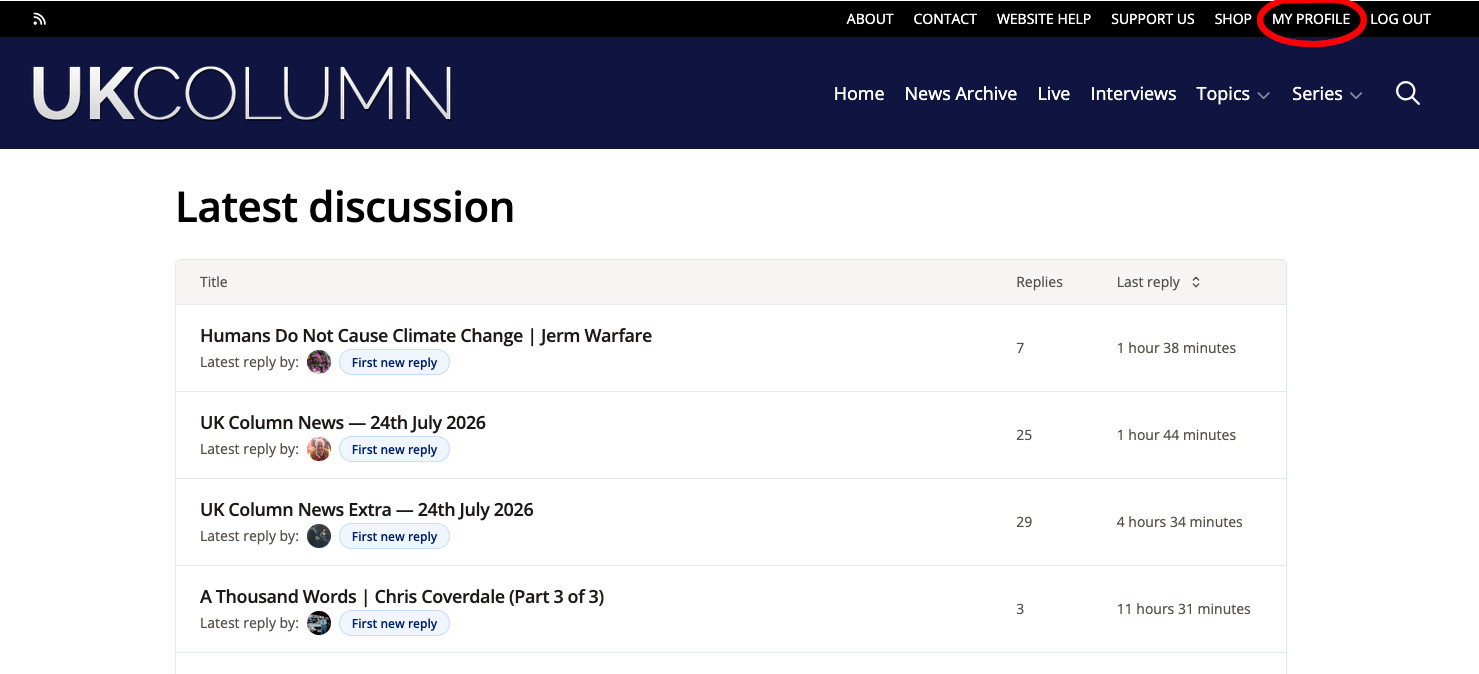Click reply count 3
Image resolution: width=1479 pixels, height=674 pixels.
coord(1020,609)
